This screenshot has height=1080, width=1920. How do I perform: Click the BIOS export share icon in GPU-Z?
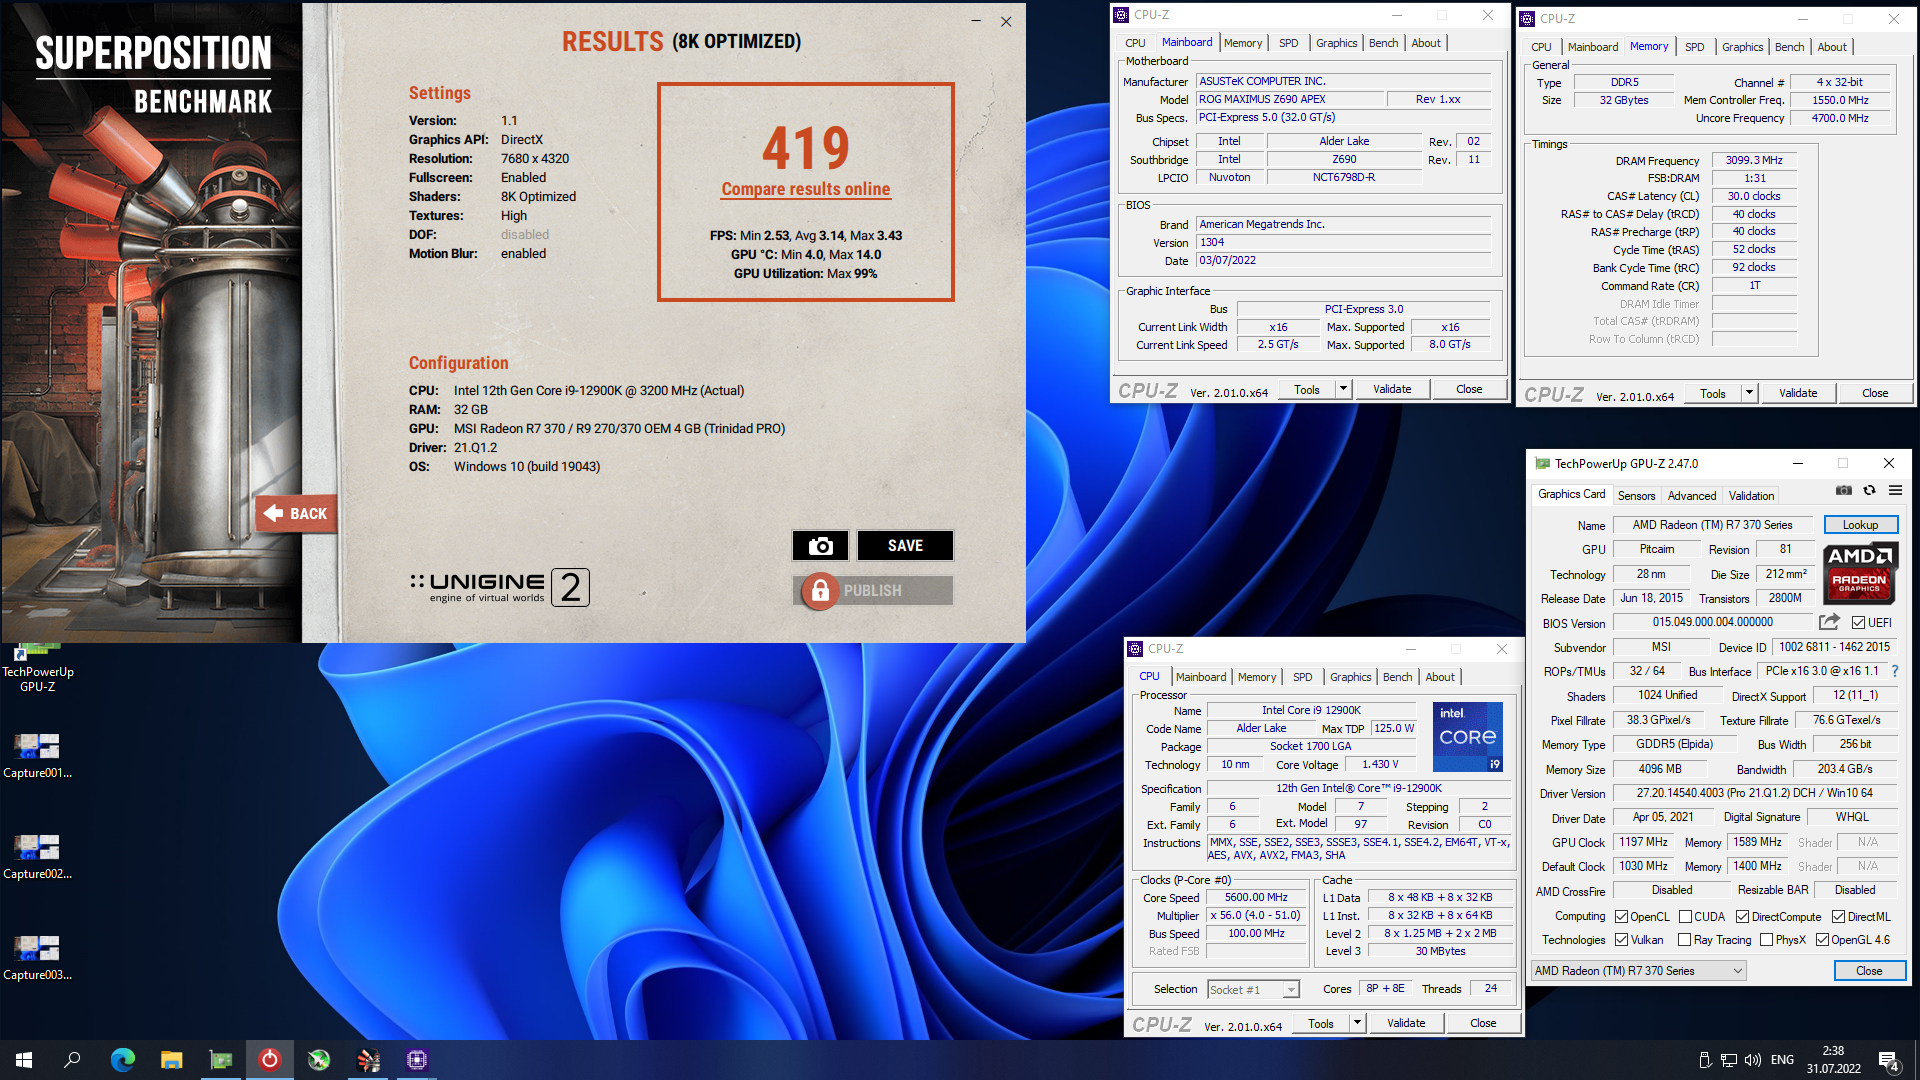[1829, 622]
